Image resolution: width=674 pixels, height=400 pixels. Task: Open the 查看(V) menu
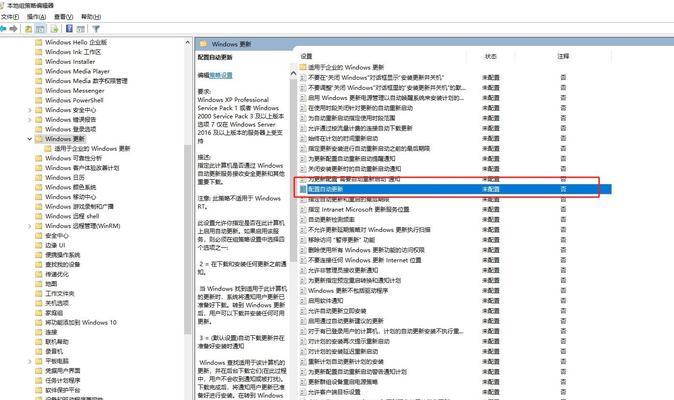(64, 17)
